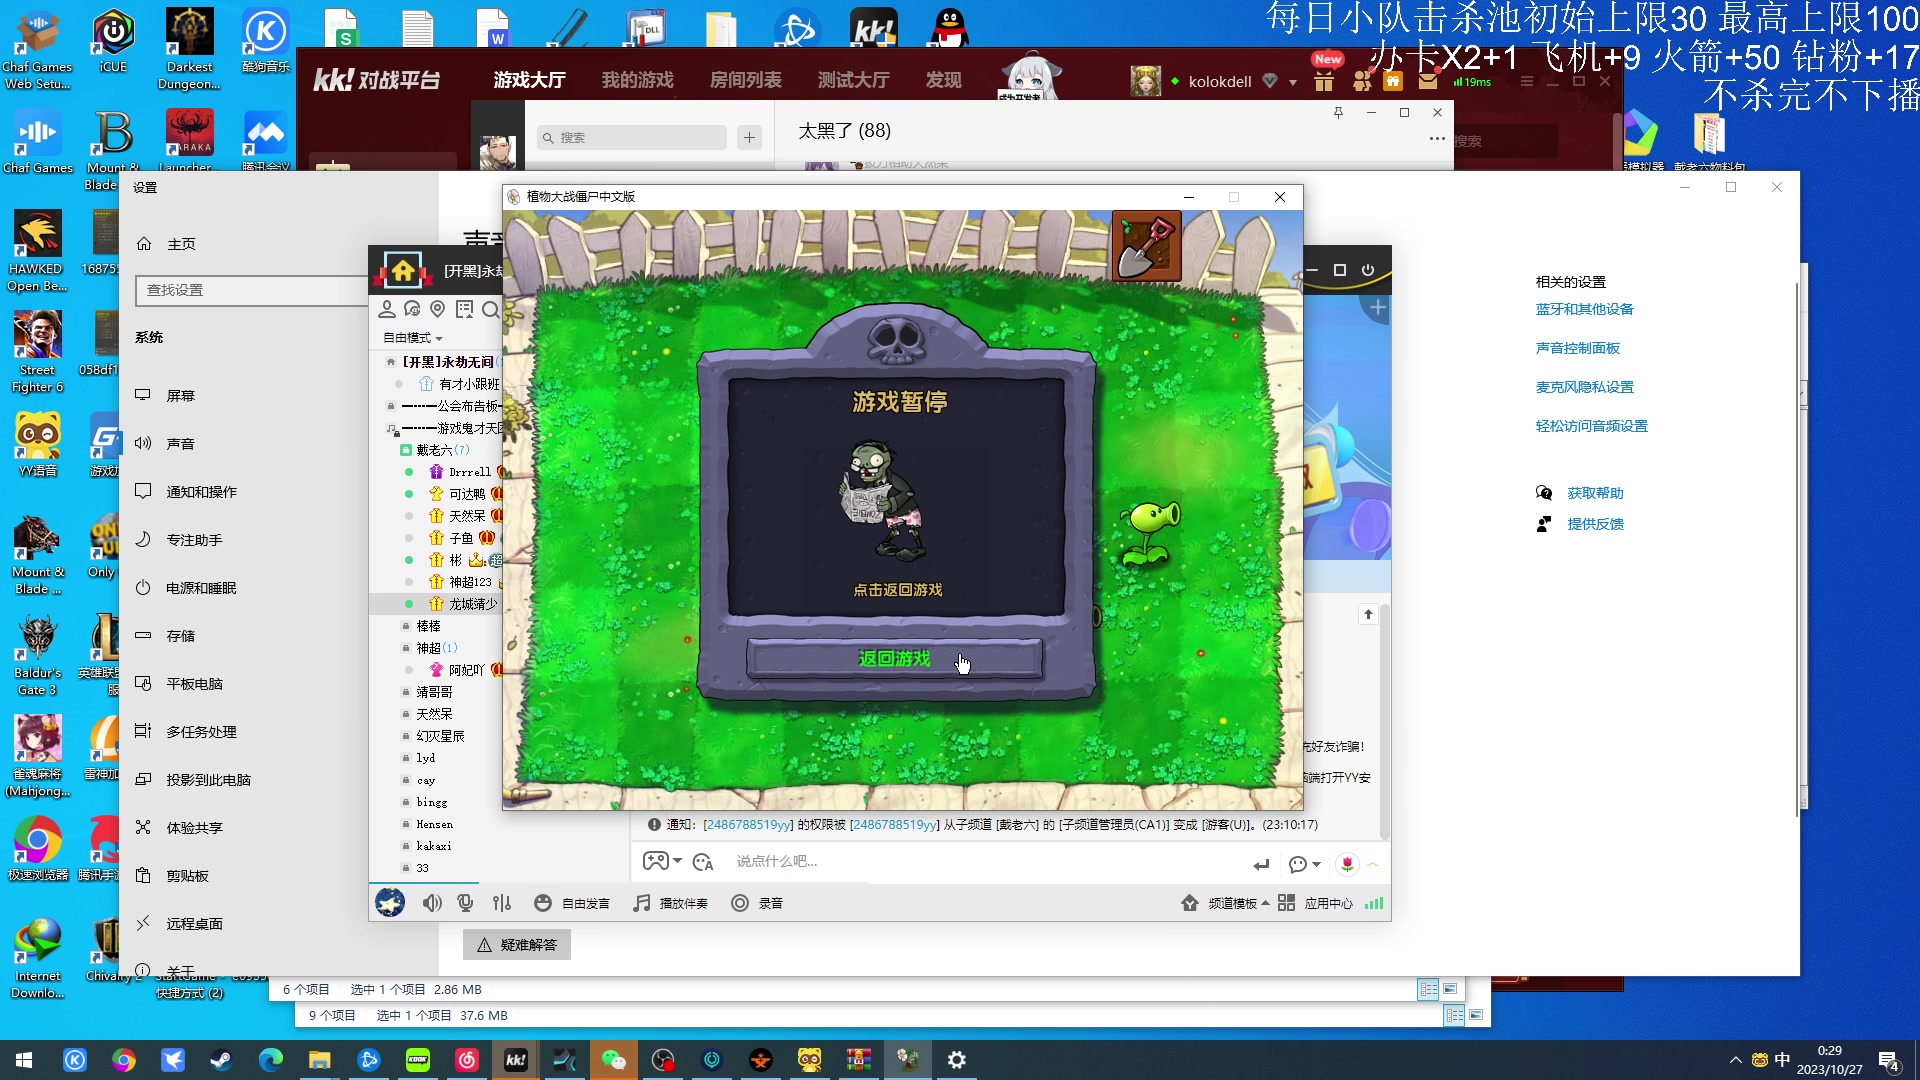Mute the YY speaker output
1920x1080 pixels.
432,903
